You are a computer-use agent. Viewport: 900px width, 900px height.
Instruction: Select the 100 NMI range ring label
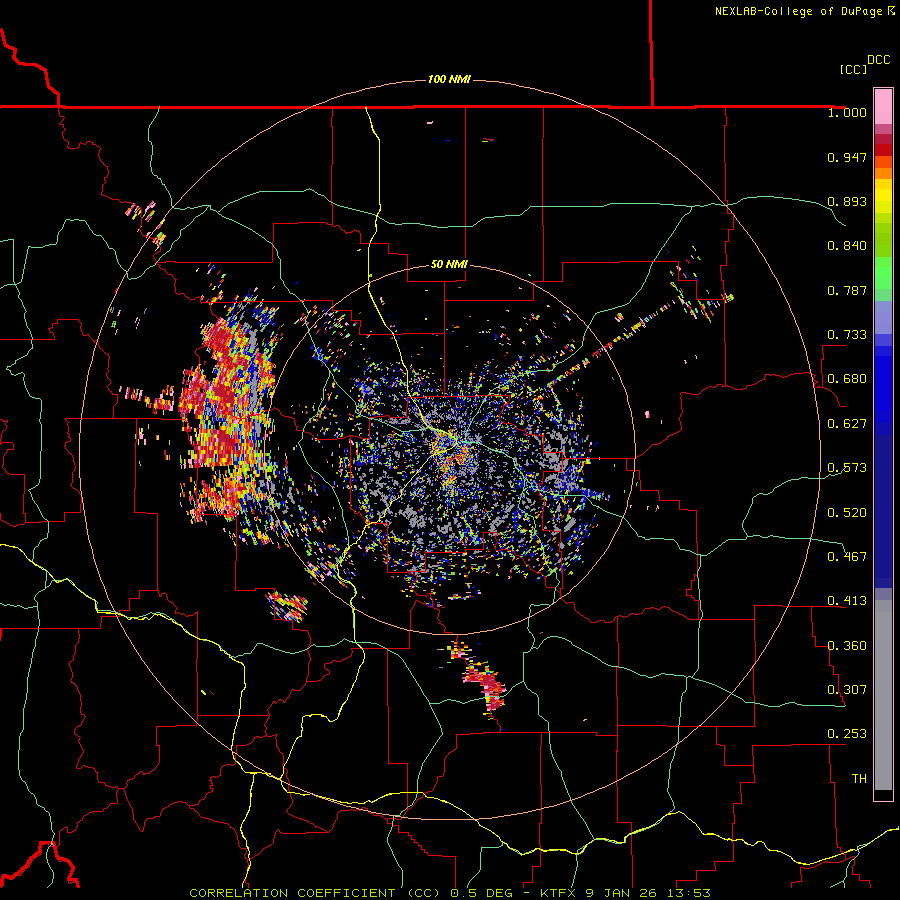449,79
